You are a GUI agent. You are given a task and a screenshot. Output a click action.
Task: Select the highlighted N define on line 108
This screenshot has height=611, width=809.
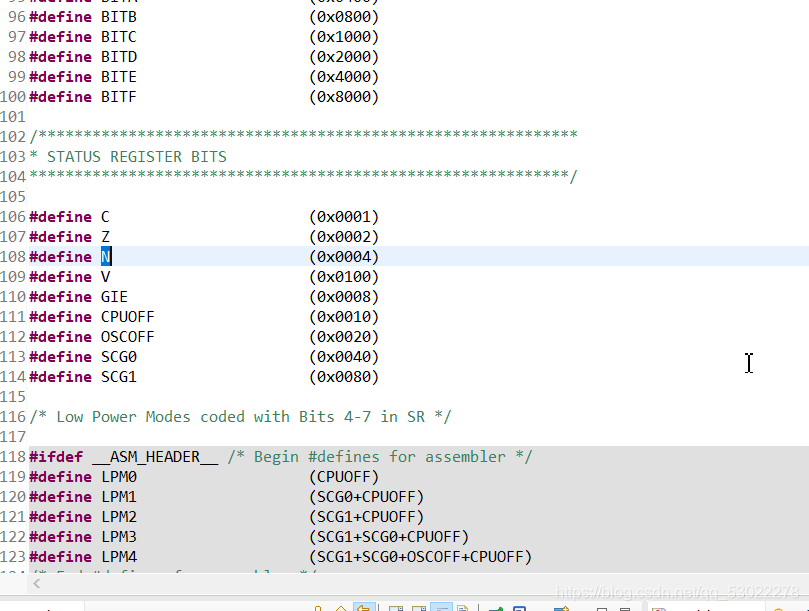[105, 256]
